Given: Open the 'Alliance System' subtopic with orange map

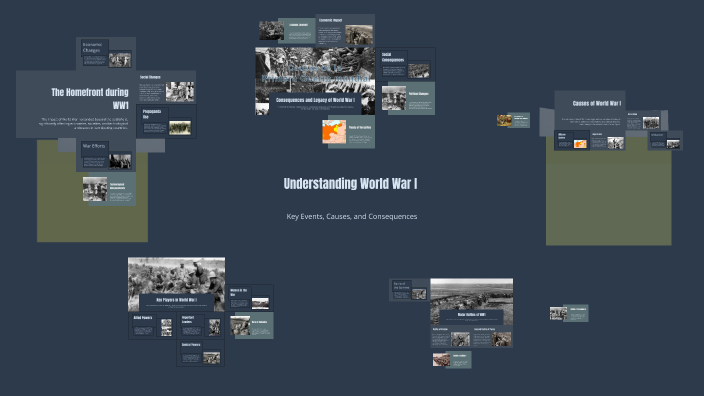Looking at the screenshot, I should (x=572, y=140).
